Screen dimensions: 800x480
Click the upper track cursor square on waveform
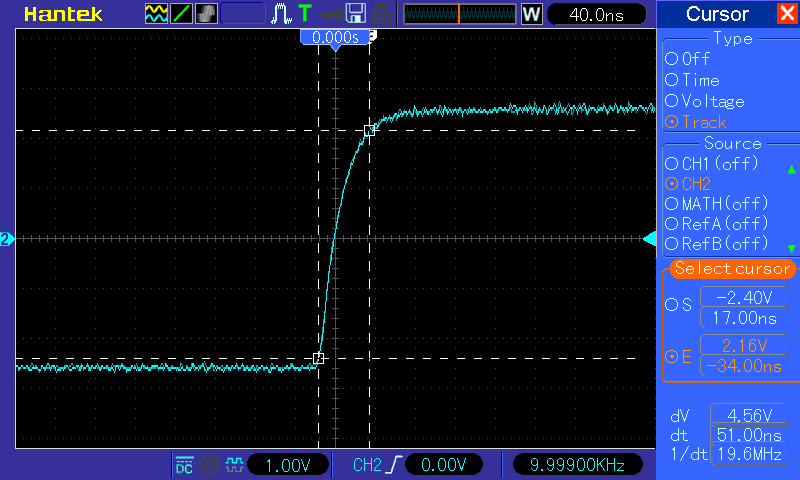pos(369,131)
